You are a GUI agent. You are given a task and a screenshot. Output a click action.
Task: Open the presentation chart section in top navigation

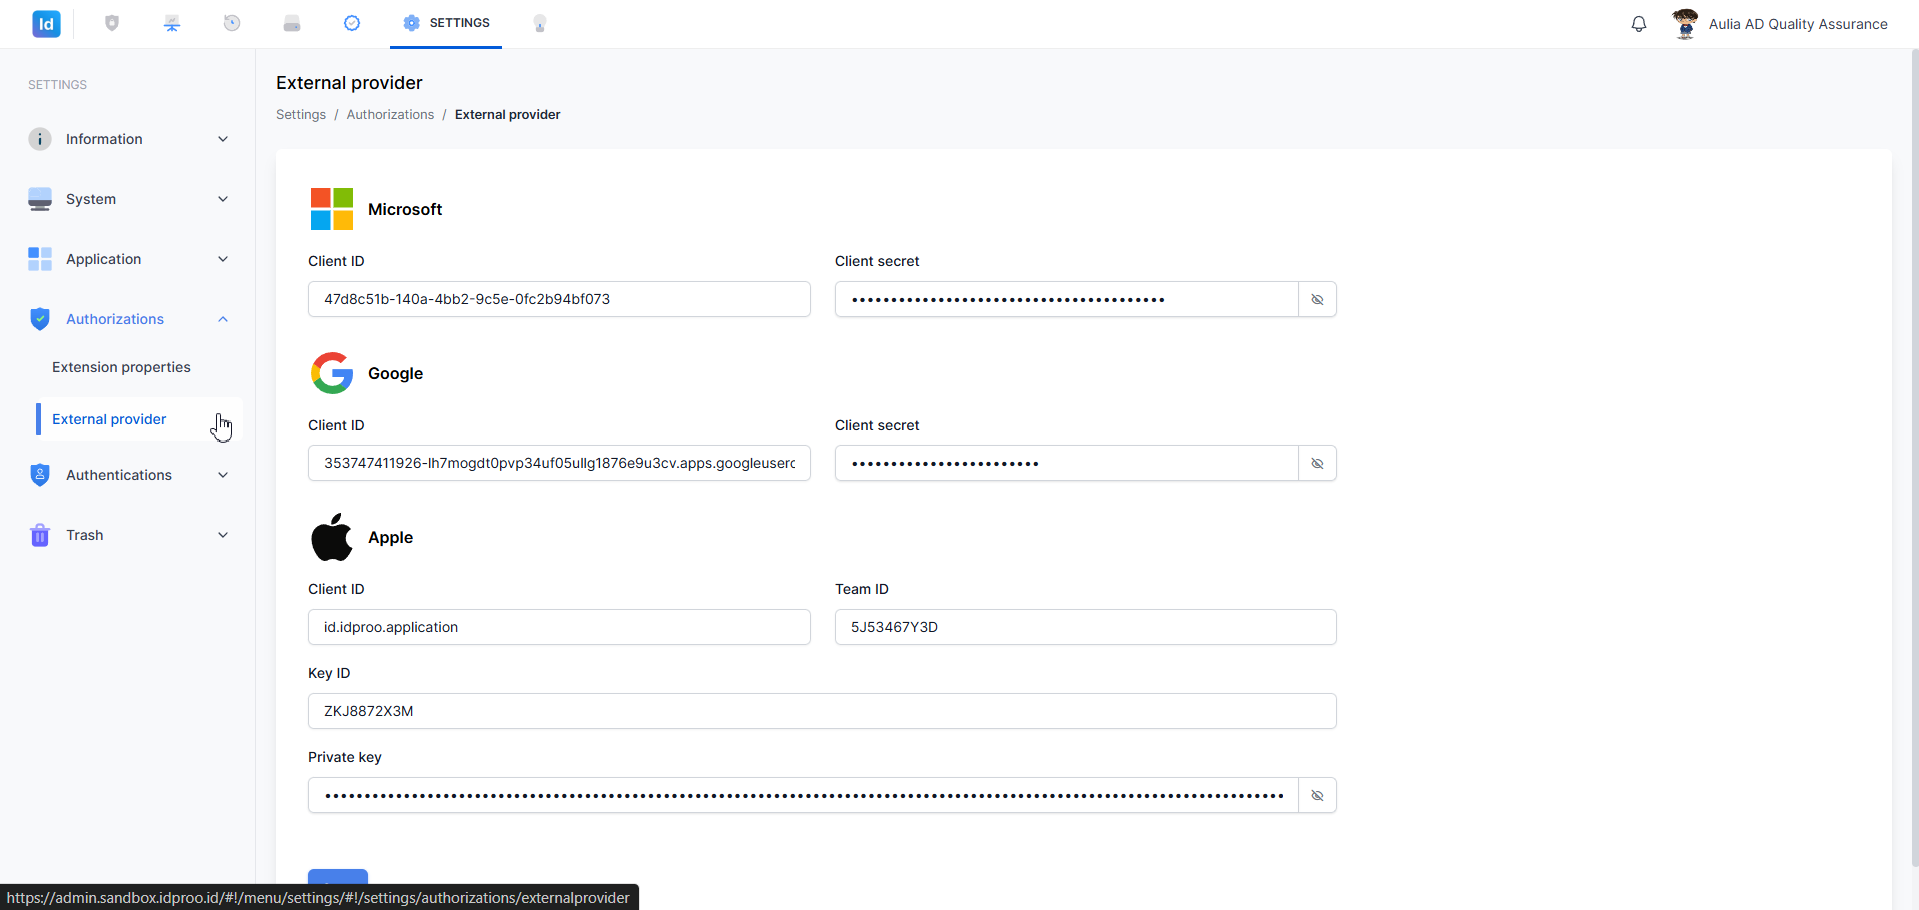pos(172,23)
